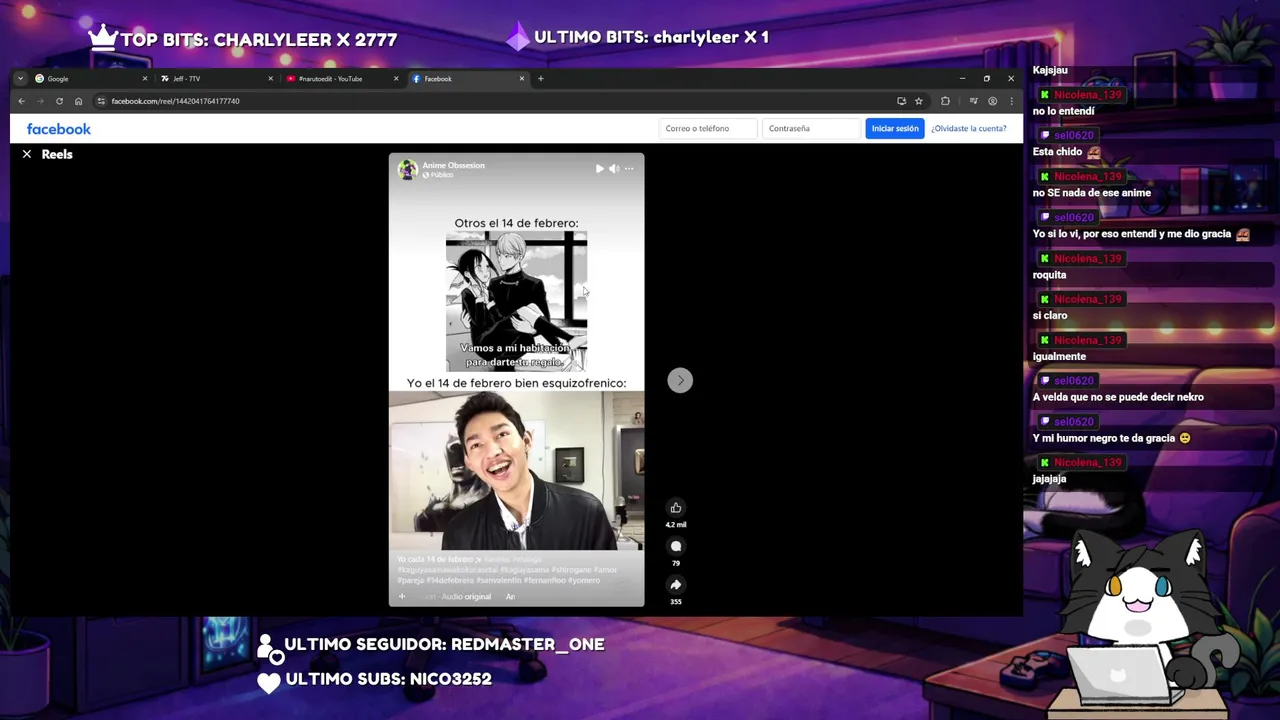Play the reel with the play icon
This screenshot has height=720, width=1280.
(599, 169)
